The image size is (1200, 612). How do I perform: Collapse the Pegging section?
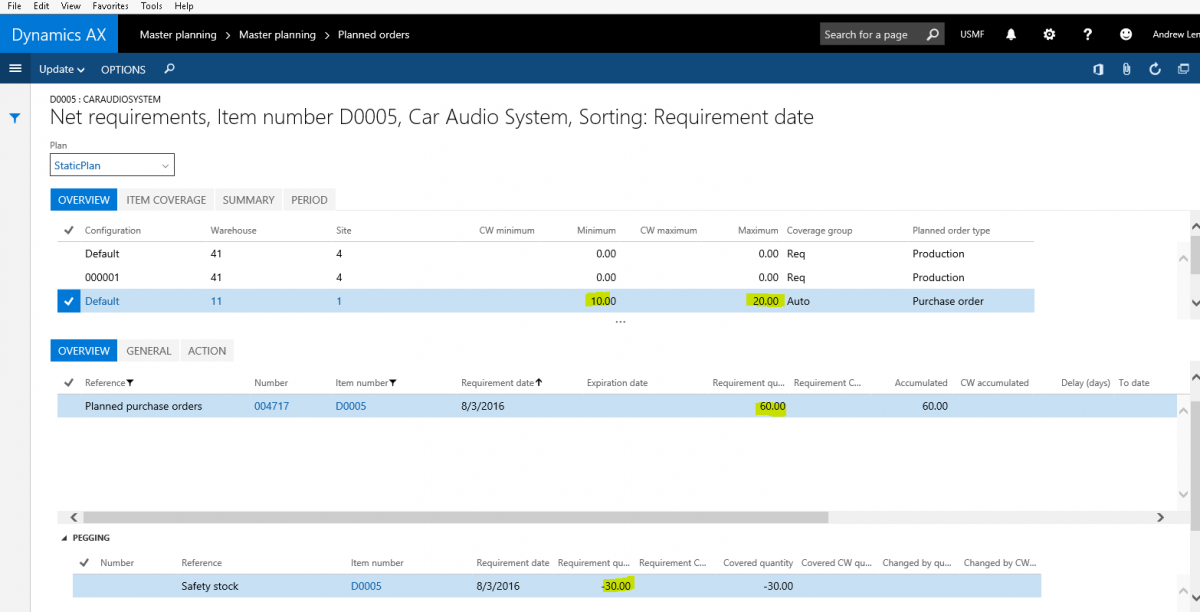[x=66, y=538]
